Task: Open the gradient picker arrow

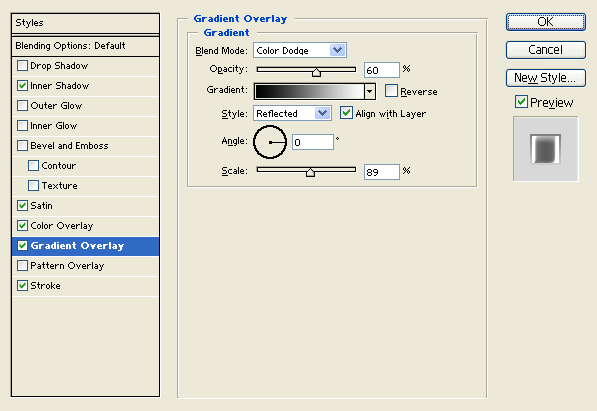Action: (x=369, y=91)
